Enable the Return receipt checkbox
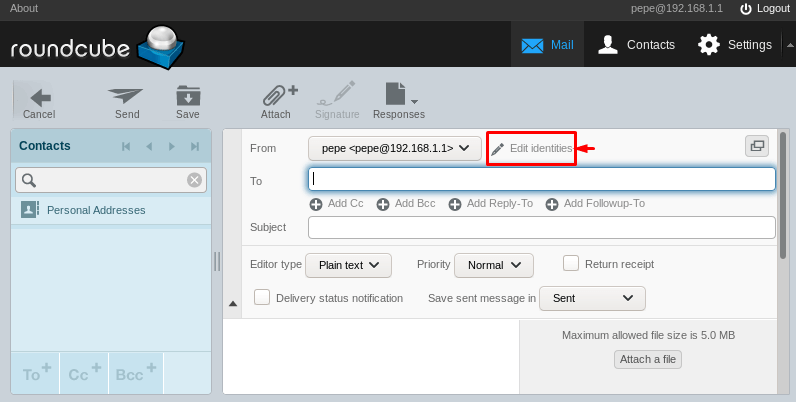Screen dimensions: 796x402 point(571,263)
